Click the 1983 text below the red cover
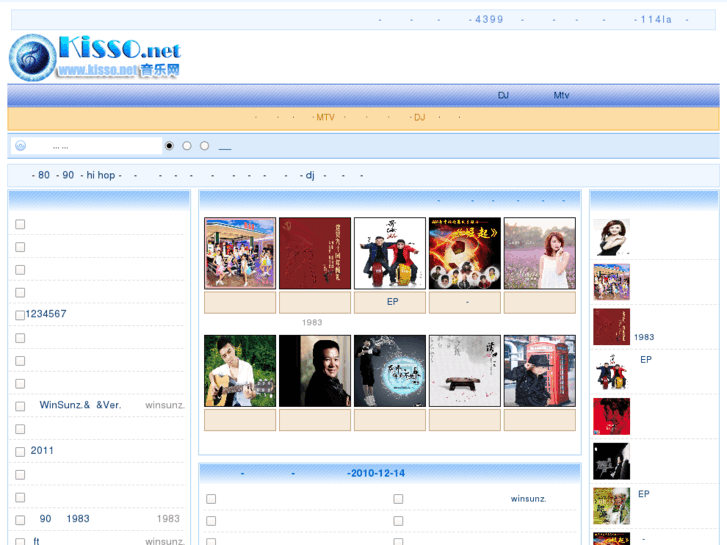 point(312,322)
